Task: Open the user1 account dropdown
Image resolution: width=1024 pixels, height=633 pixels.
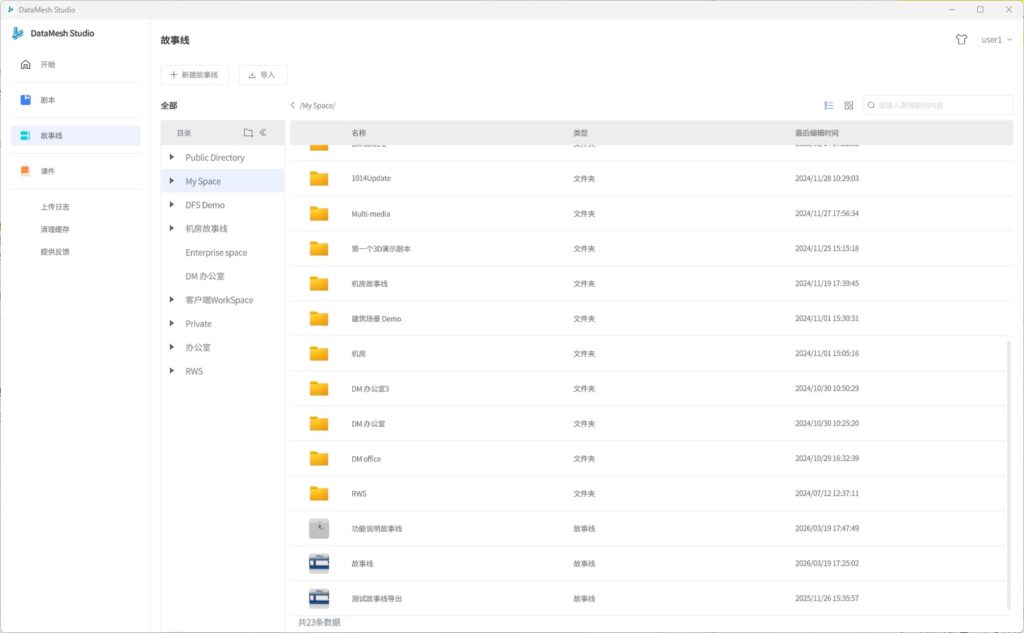Action: coord(996,40)
